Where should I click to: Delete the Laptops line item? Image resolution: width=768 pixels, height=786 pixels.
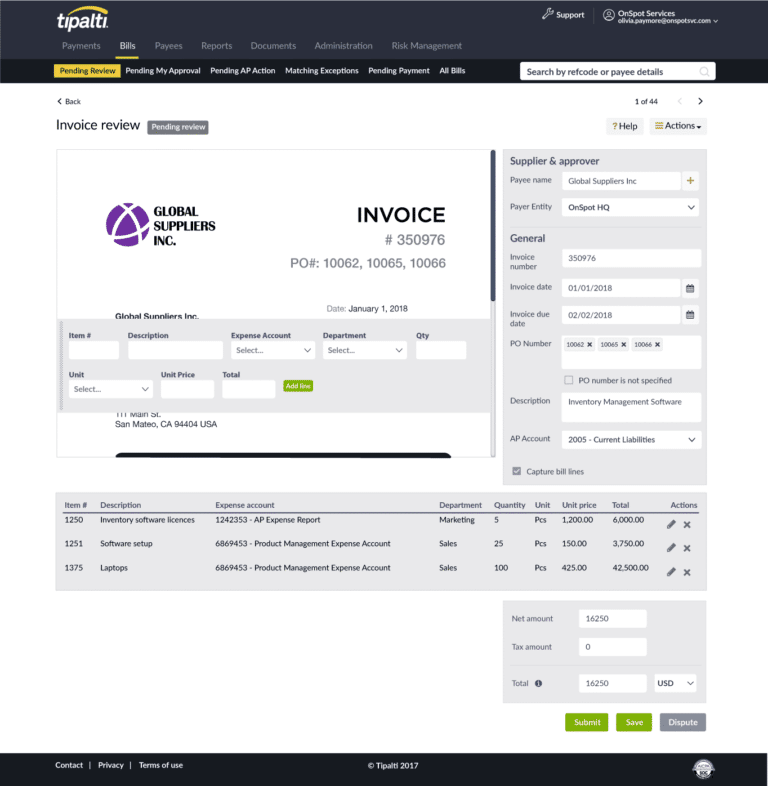tap(687, 572)
